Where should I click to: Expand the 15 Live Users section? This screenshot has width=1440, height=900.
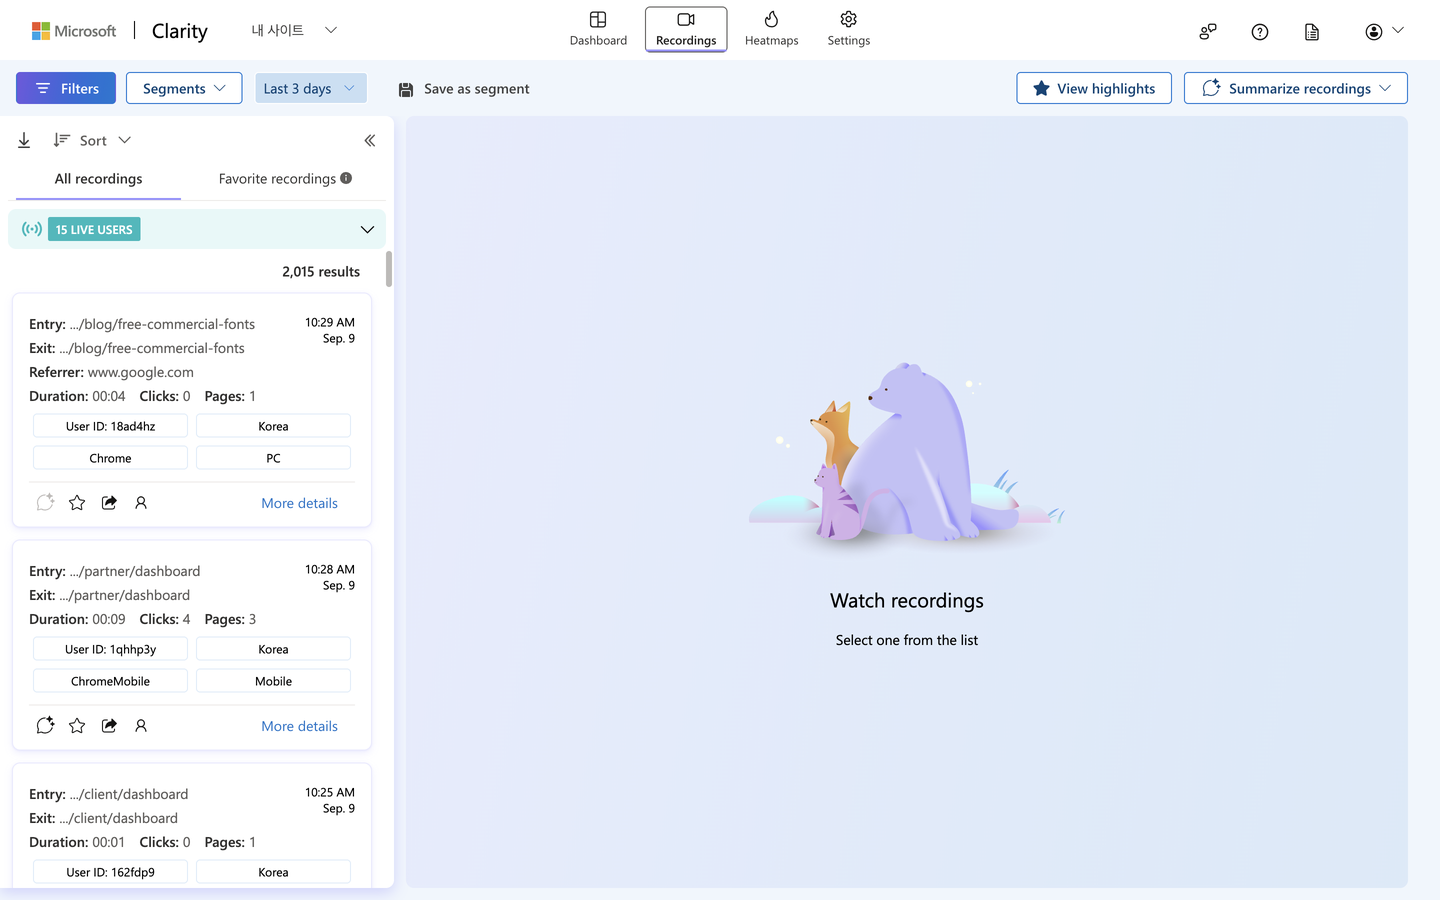coord(367,230)
